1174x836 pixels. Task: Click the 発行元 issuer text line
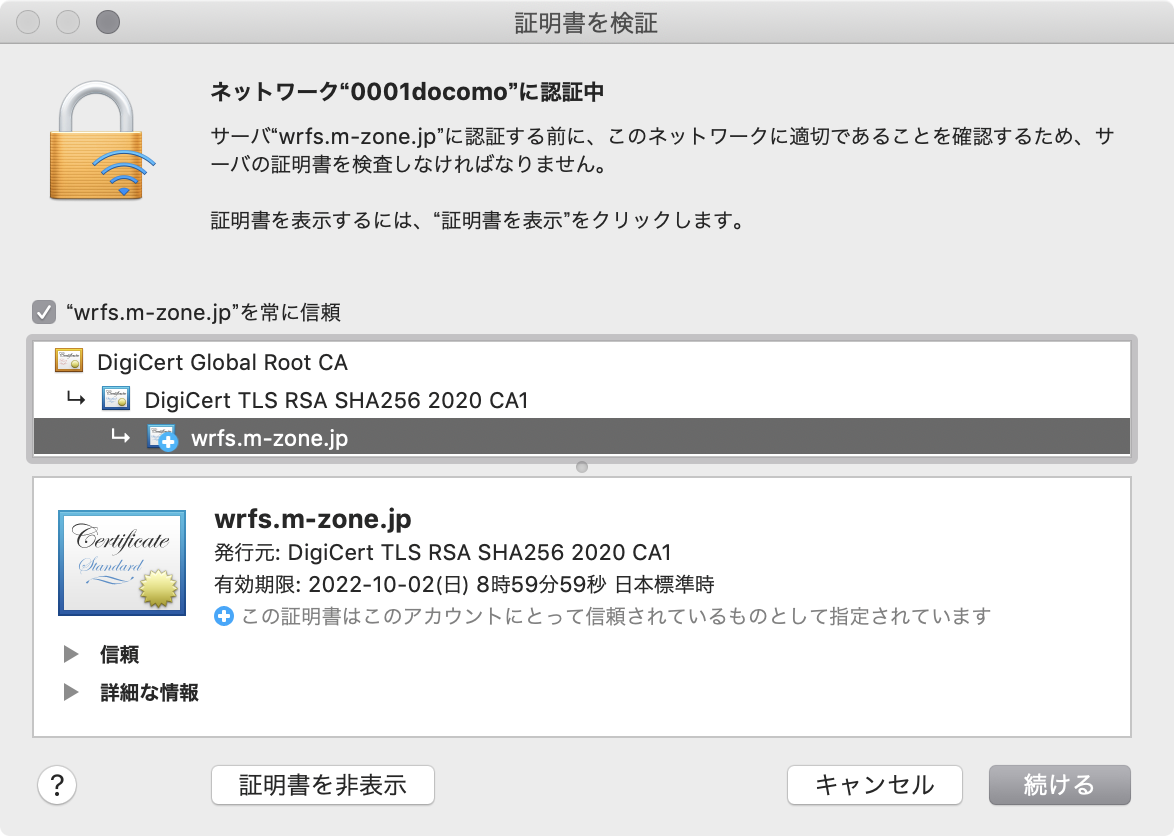click(442, 552)
